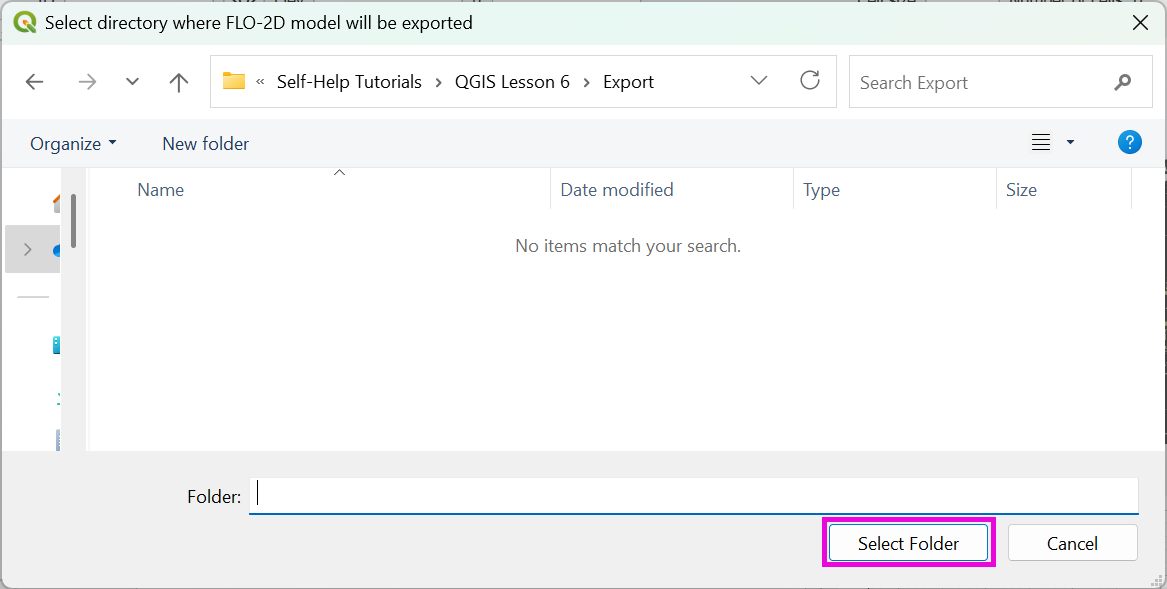
Task: Create a New folder
Action: [205, 144]
